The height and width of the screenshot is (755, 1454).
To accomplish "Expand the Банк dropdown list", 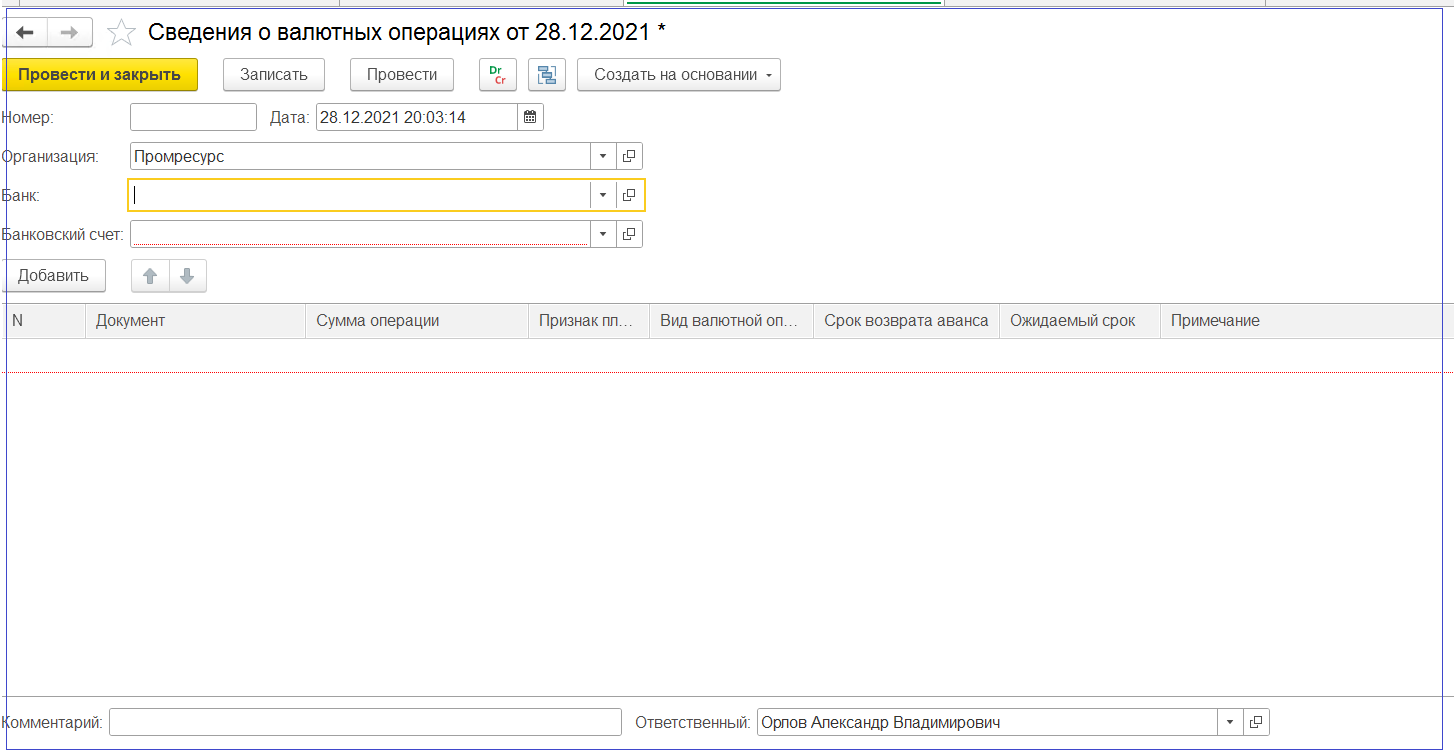I will pos(603,195).
